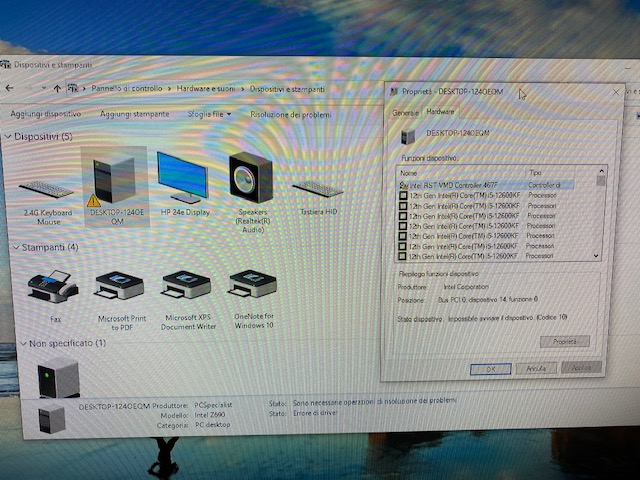The width and height of the screenshot is (640, 480).
Task: Switch to the Generale tab
Action: (x=405, y=113)
